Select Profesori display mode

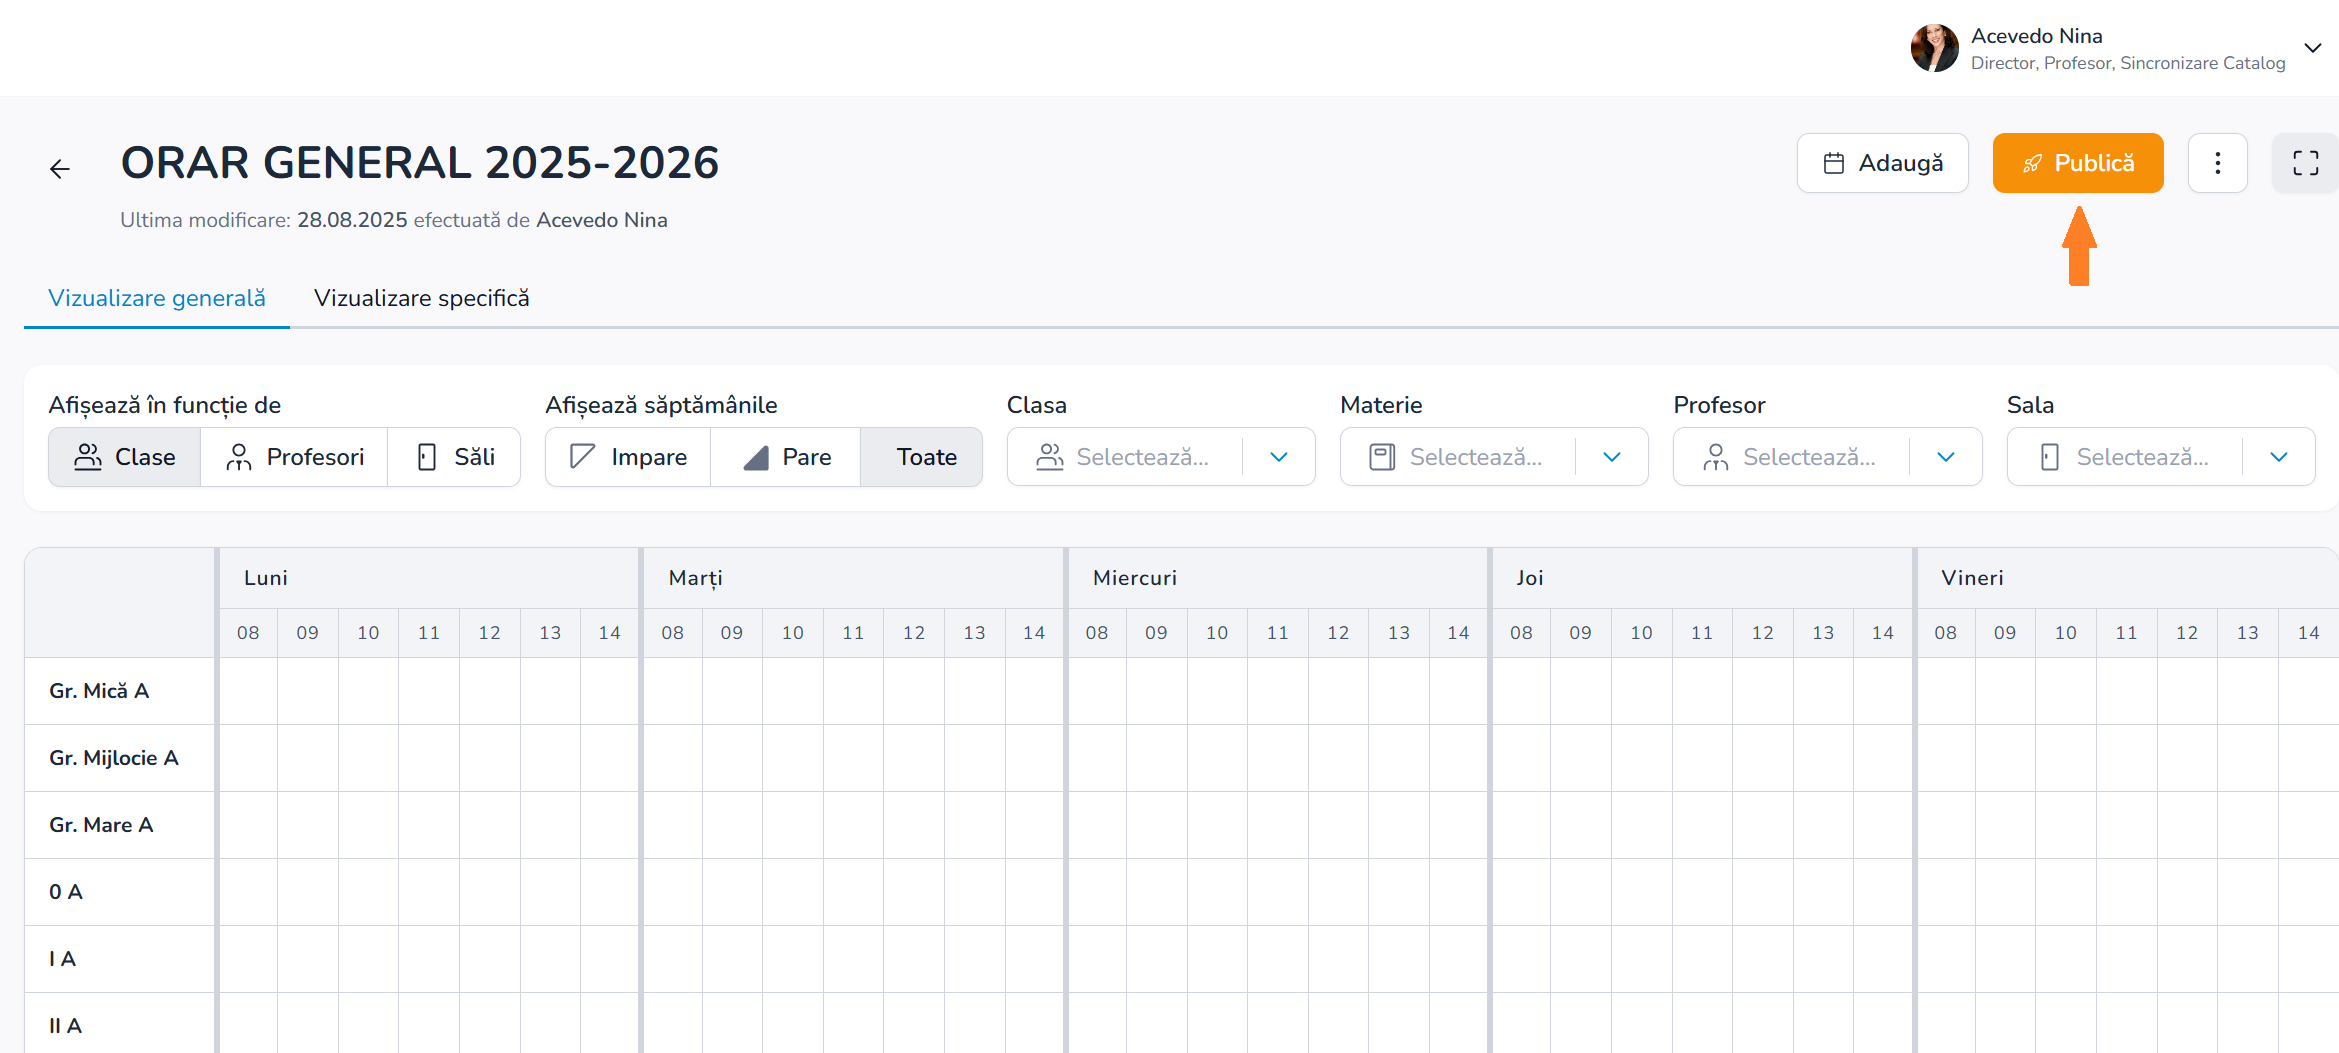[295, 457]
